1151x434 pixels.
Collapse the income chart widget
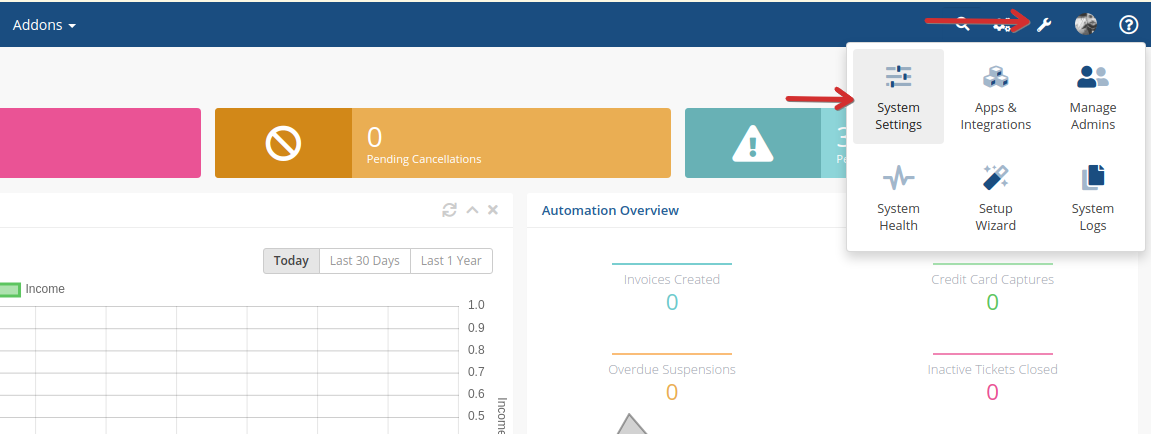coord(472,210)
